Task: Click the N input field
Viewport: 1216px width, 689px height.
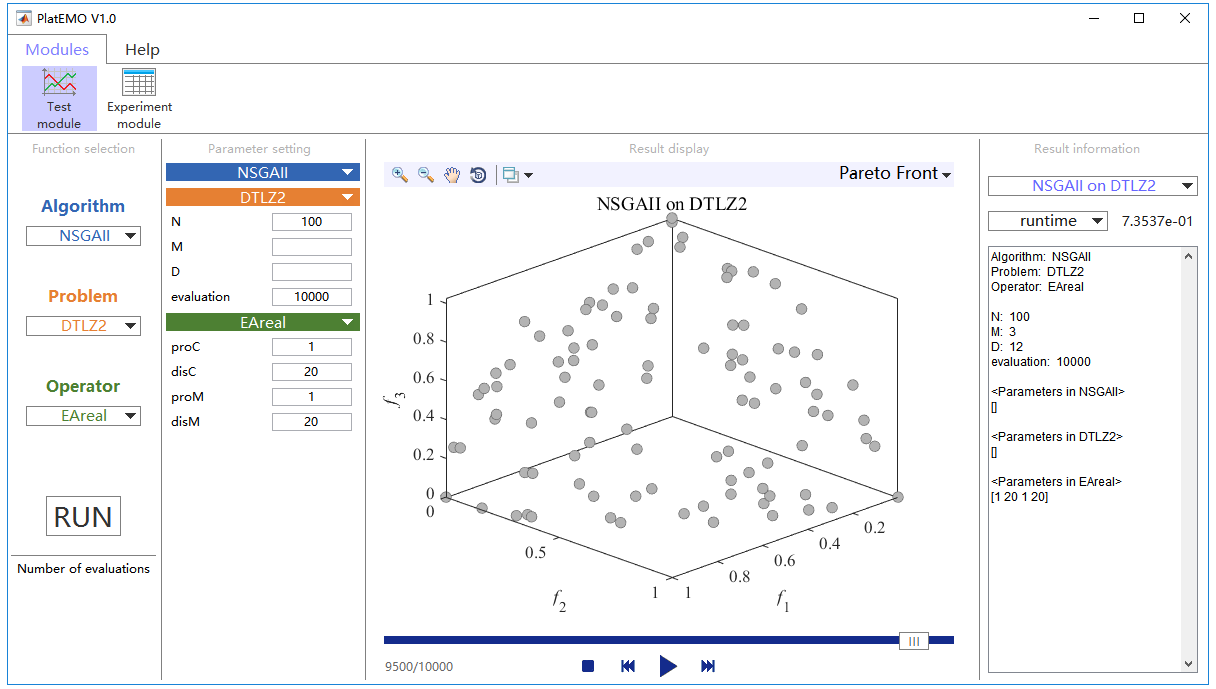Action: 312,222
